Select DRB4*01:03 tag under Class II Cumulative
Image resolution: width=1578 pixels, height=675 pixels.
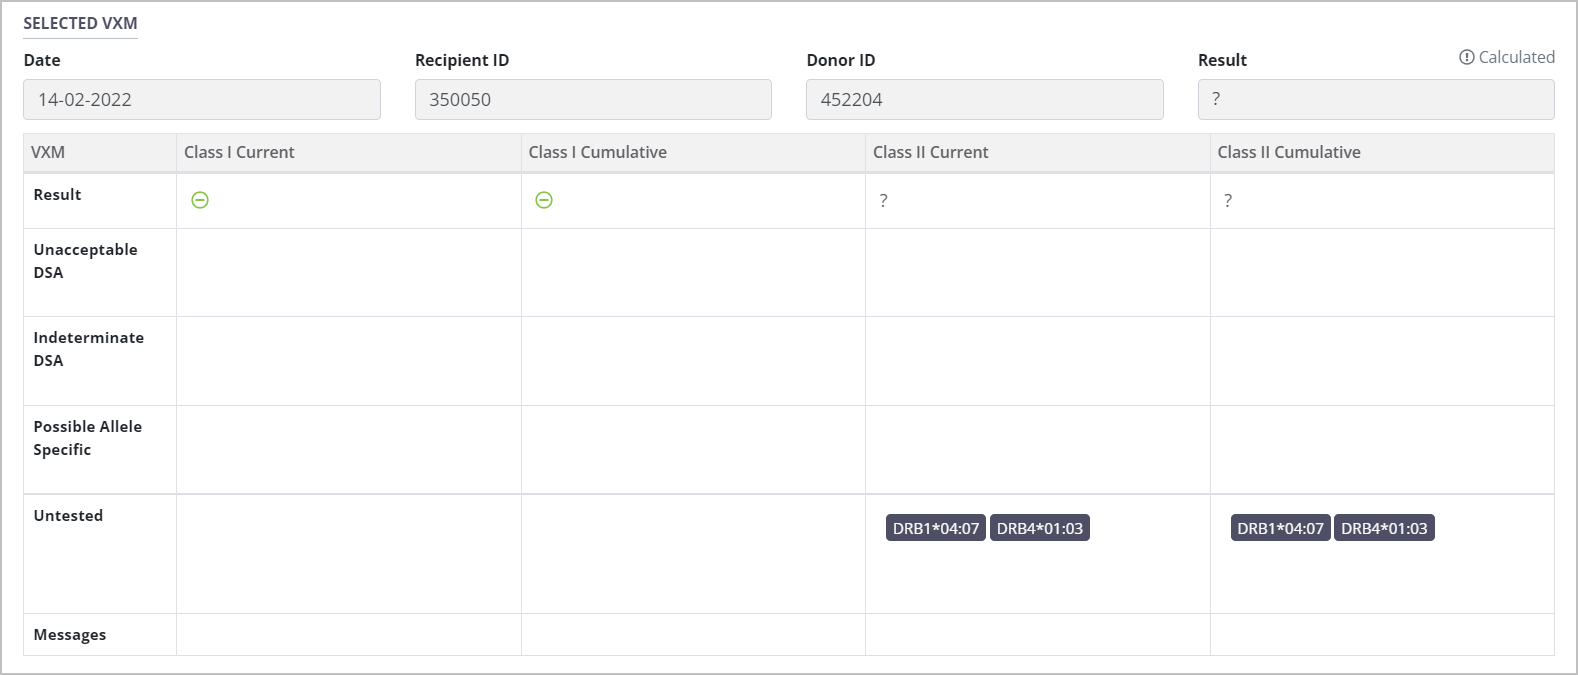pos(1384,528)
